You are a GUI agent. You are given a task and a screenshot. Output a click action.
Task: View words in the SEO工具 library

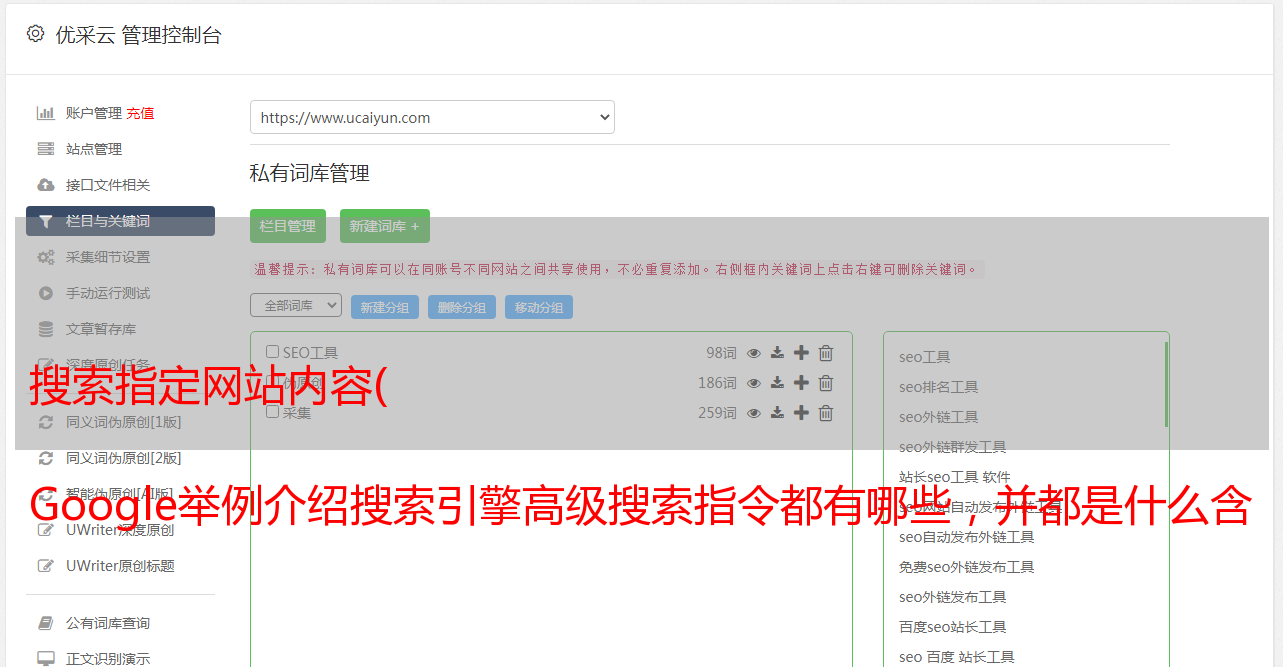point(754,353)
